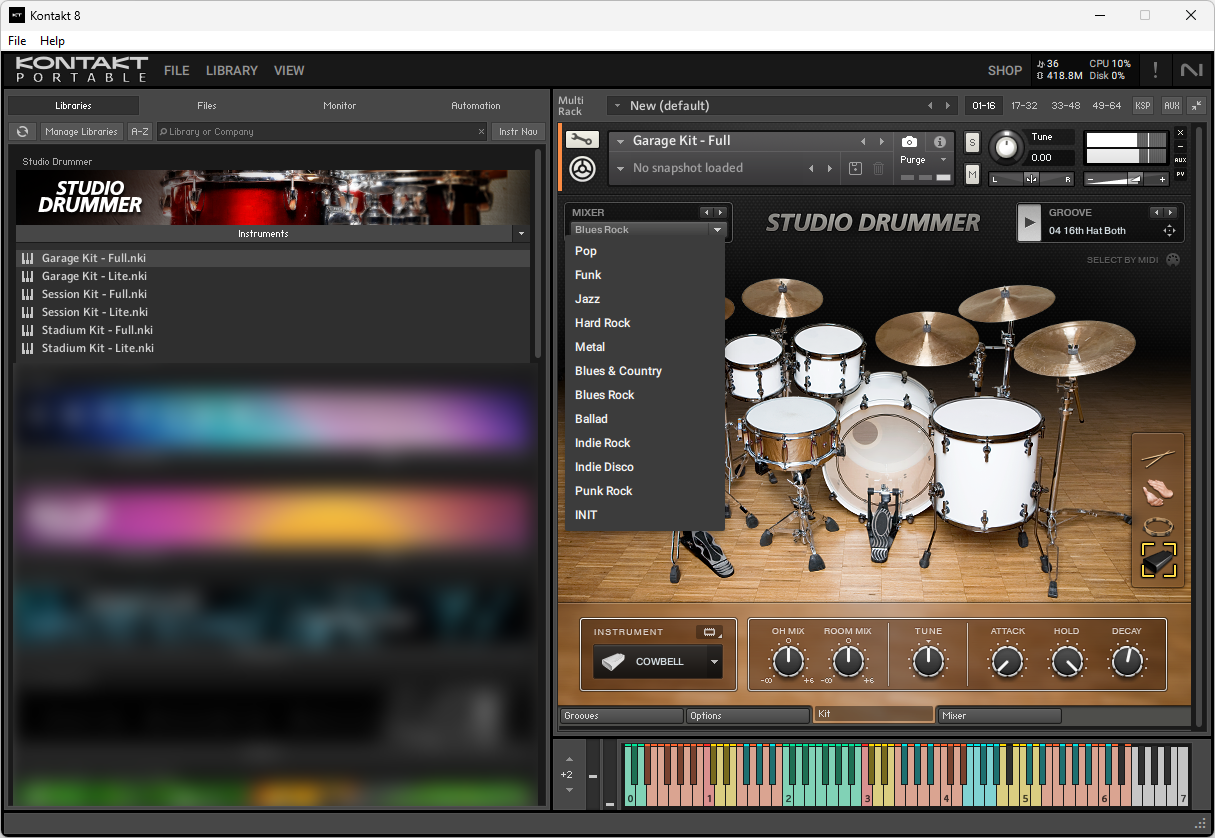Image resolution: width=1215 pixels, height=838 pixels.
Task: Remove the instrument with the X icon
Action: [x=1180, y=133]
